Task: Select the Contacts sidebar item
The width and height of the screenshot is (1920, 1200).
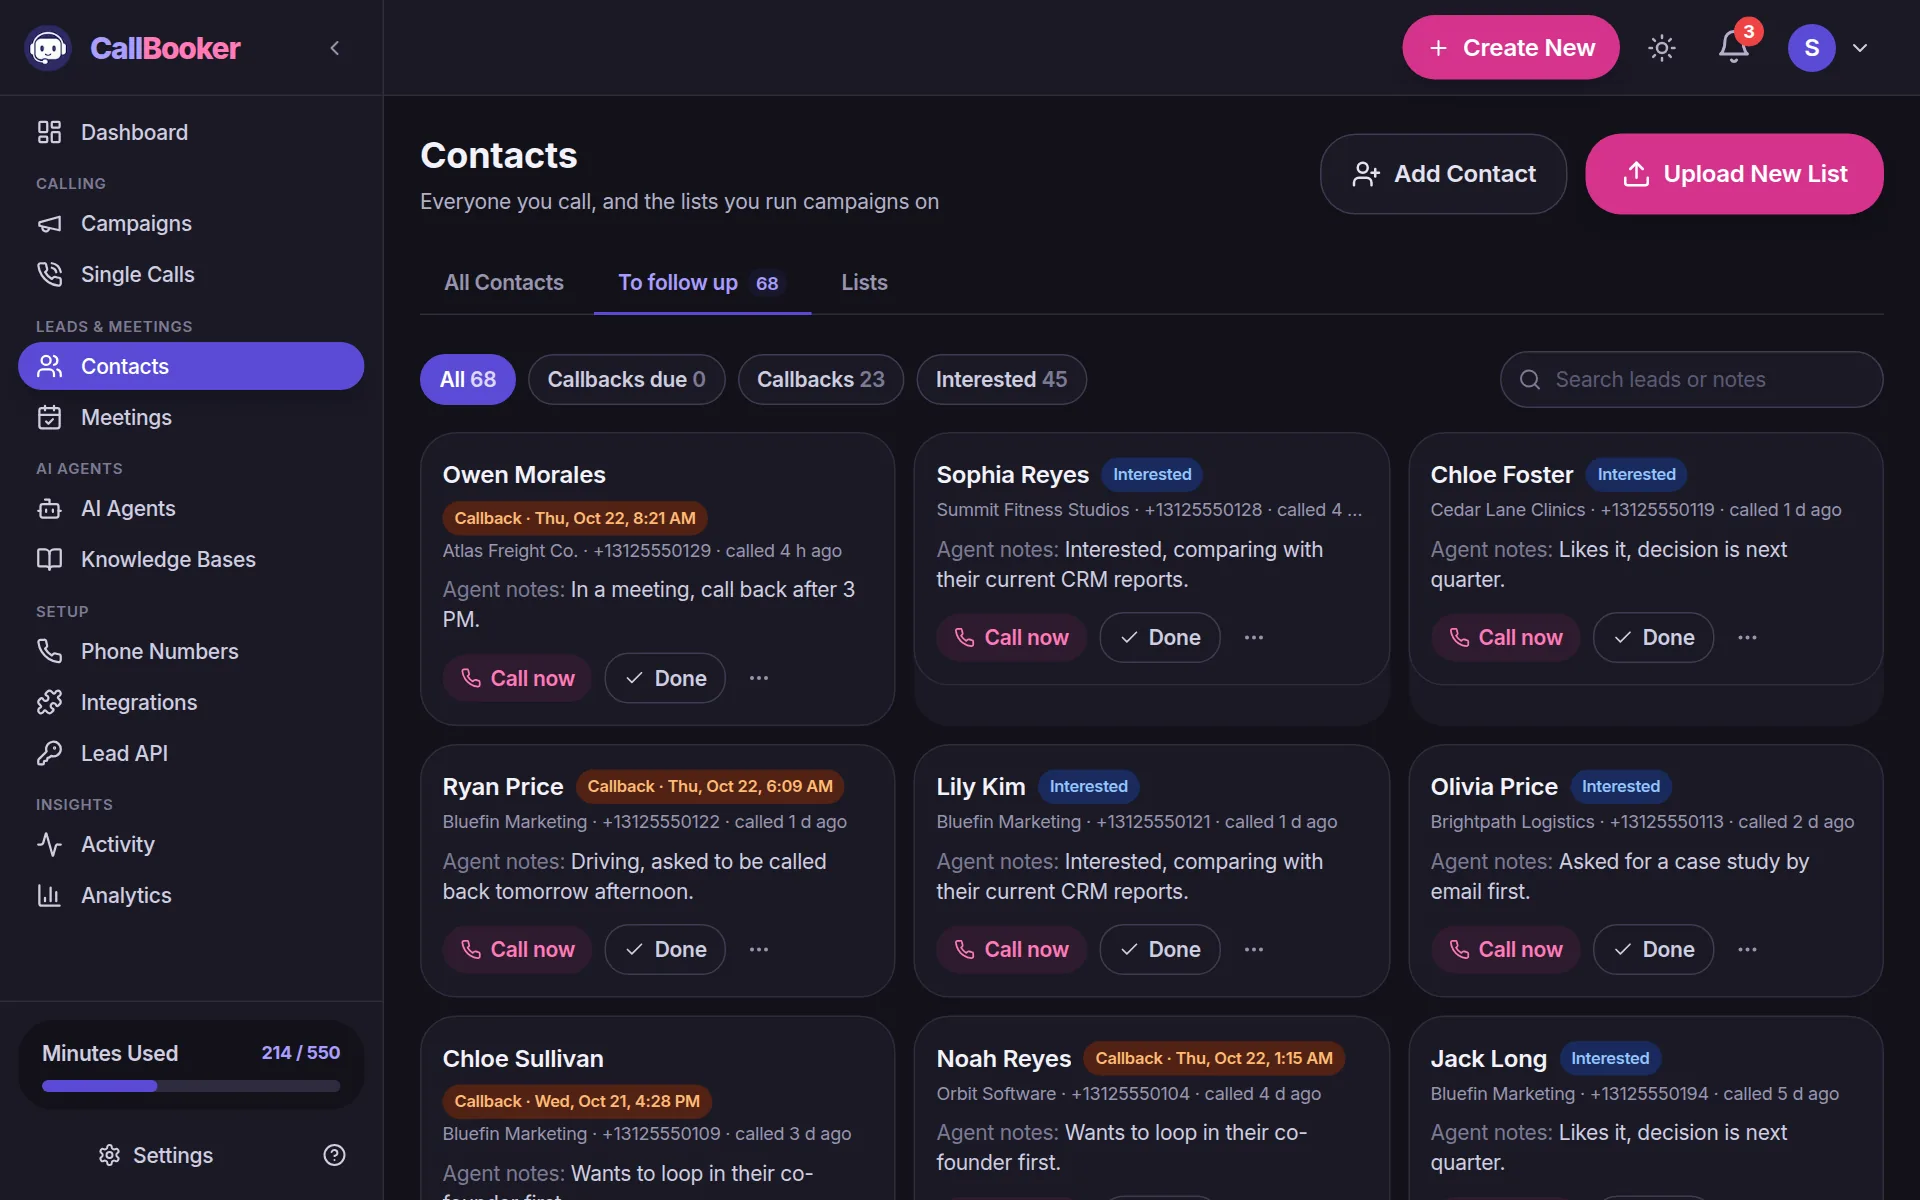Action: 191,366
